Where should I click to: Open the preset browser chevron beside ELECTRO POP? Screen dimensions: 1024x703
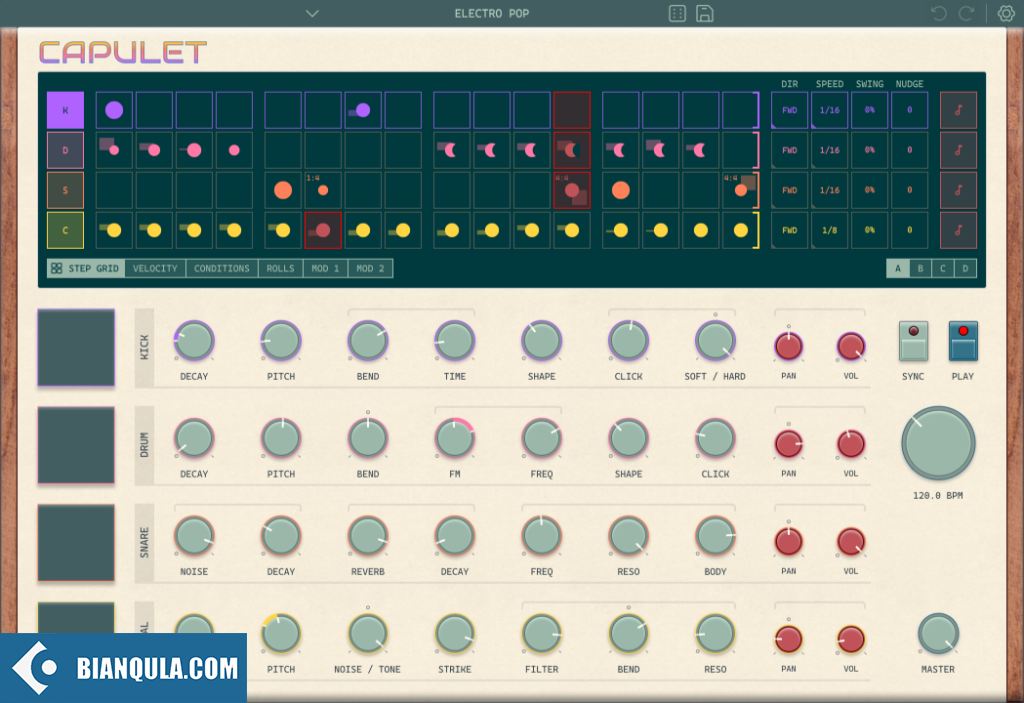coord(312,14)
